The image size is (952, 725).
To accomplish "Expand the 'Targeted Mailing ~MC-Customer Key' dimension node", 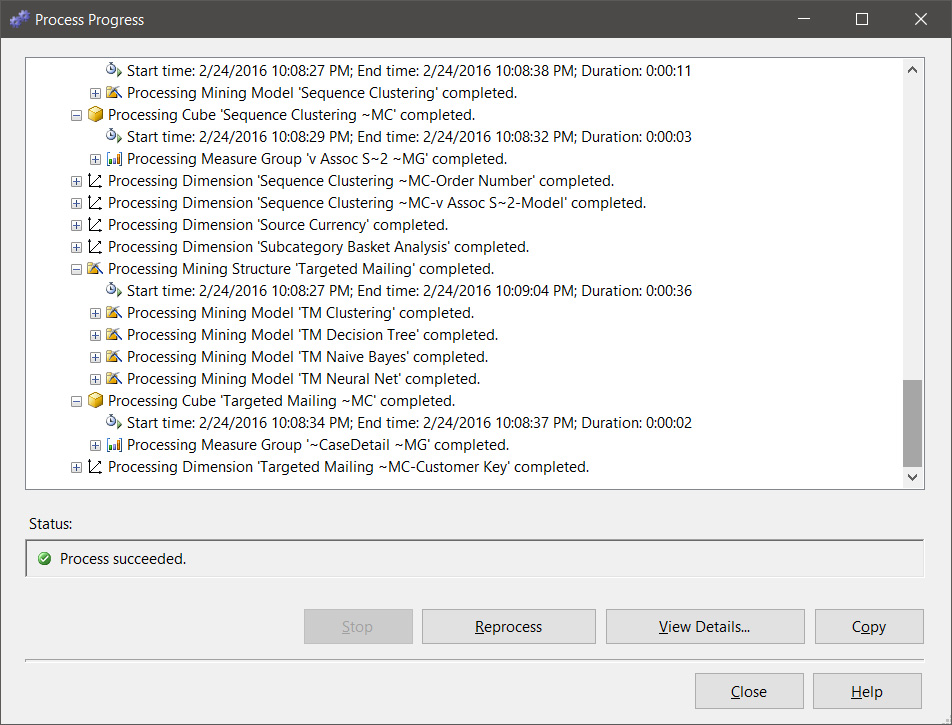I will [x=76, y=466].
